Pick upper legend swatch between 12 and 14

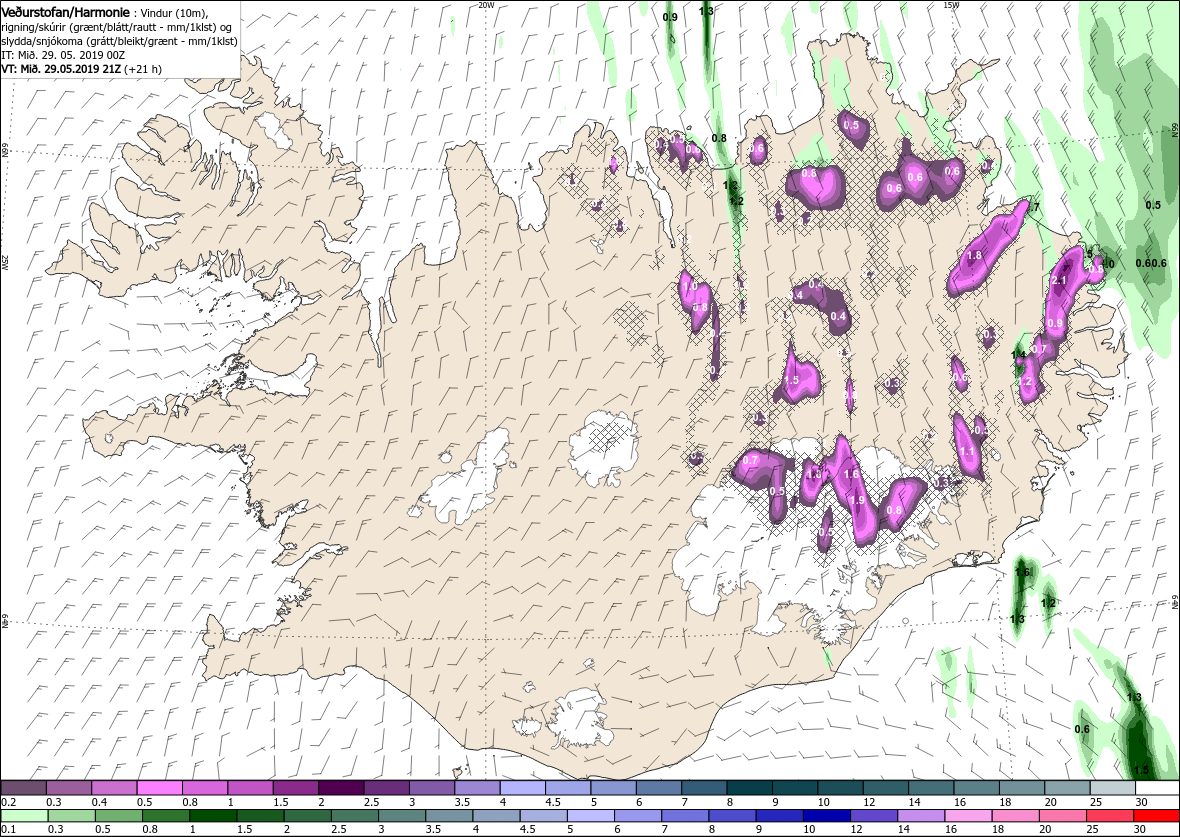pos(886,788)
